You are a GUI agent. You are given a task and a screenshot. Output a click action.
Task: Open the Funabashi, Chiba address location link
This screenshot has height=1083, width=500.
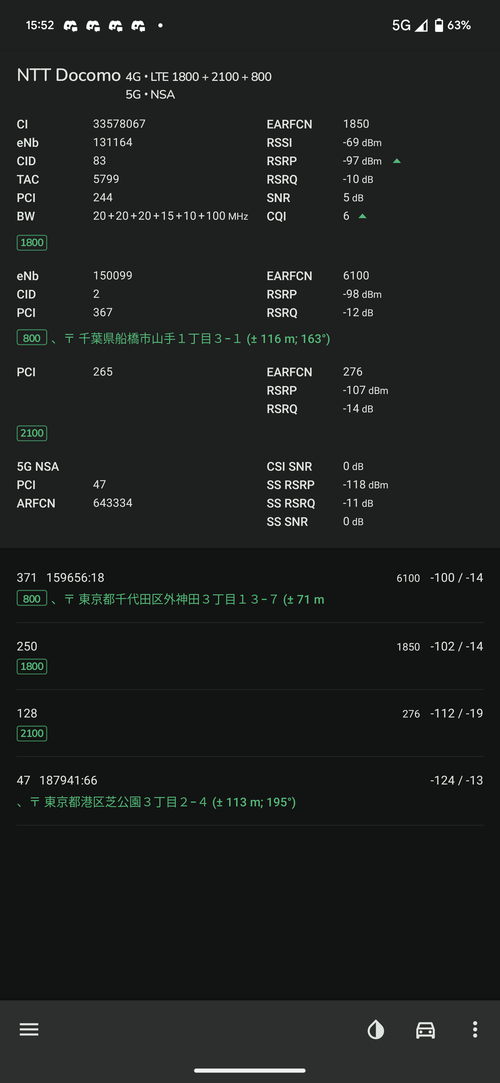coord(198,339)
